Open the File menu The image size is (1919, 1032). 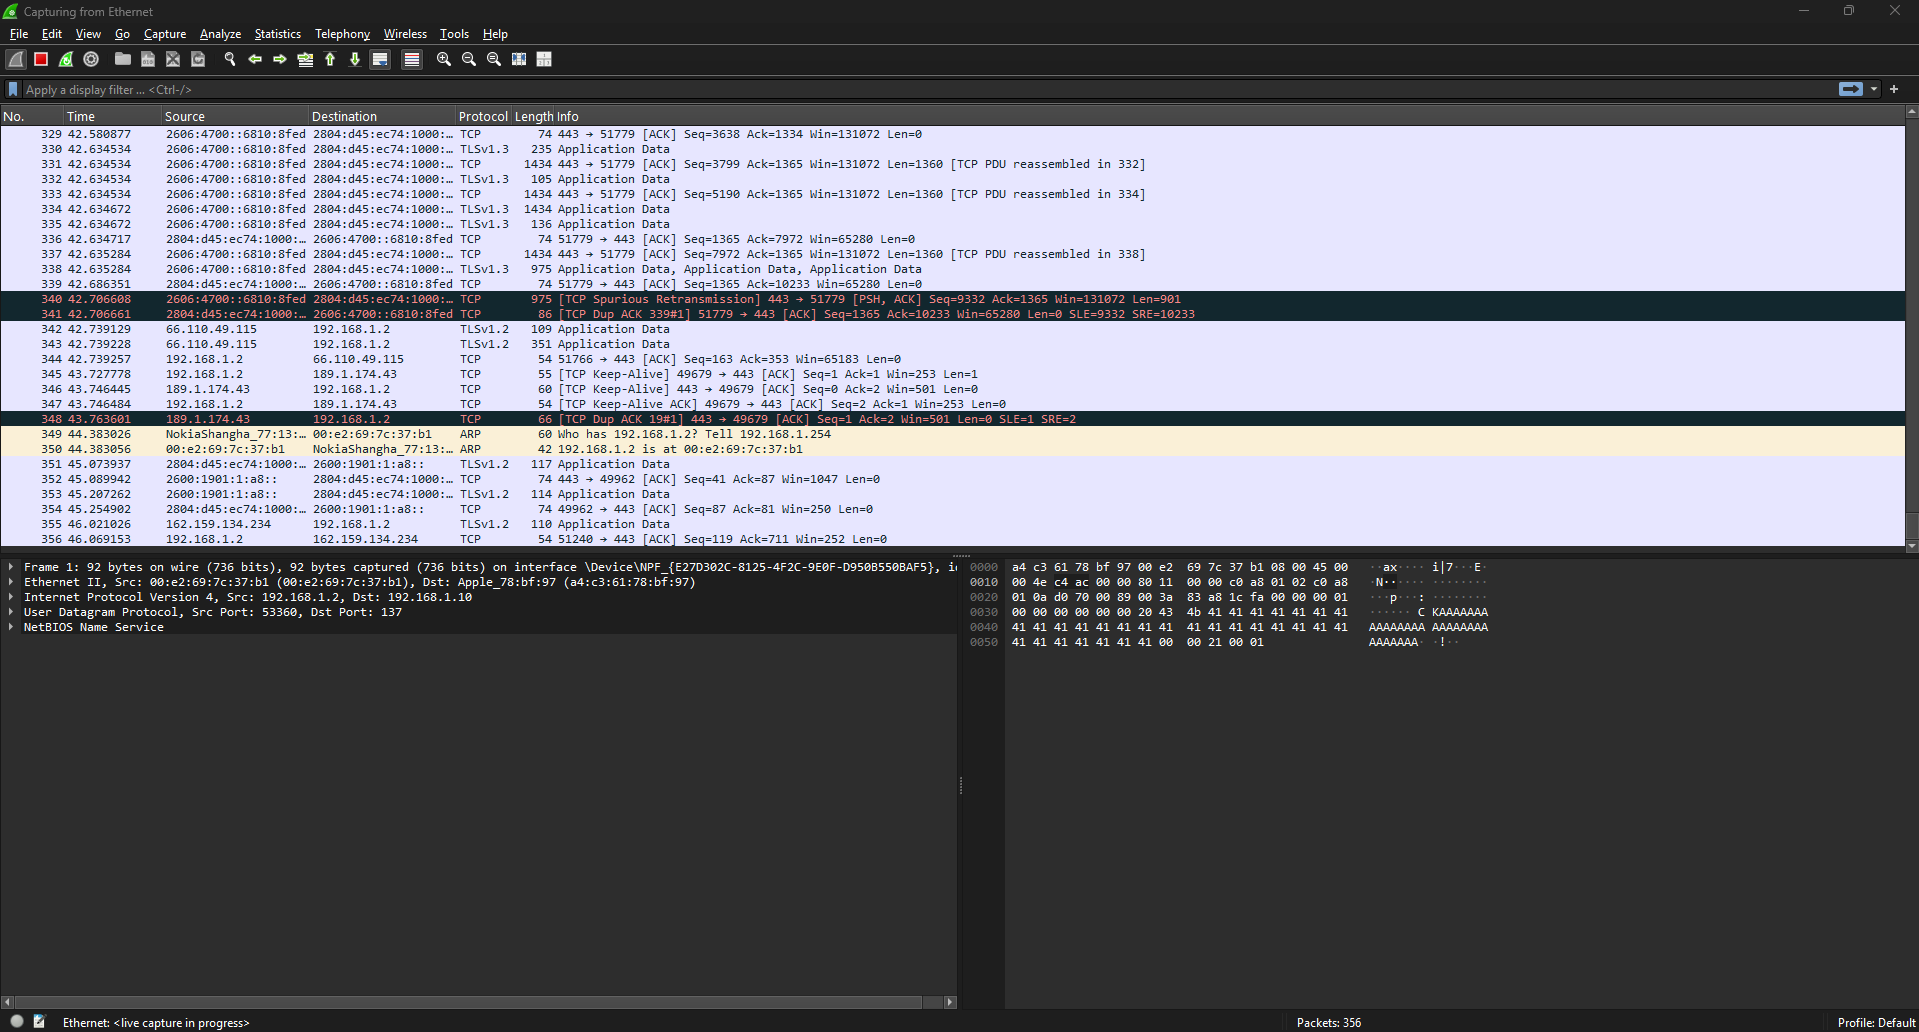click(x=19, y=34)
